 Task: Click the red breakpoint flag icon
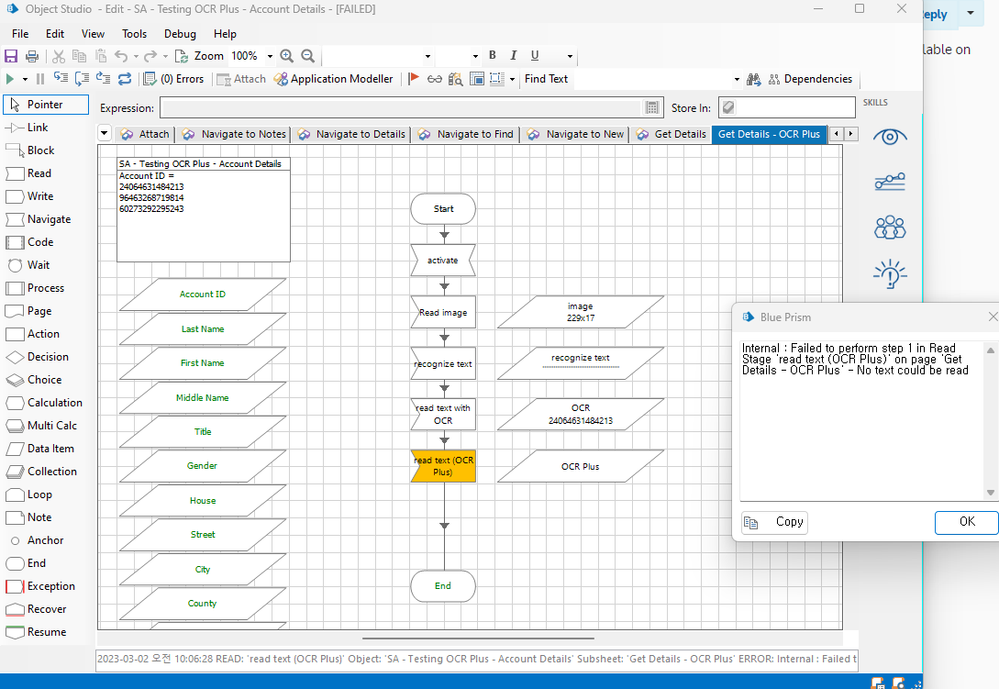(413, 79)
